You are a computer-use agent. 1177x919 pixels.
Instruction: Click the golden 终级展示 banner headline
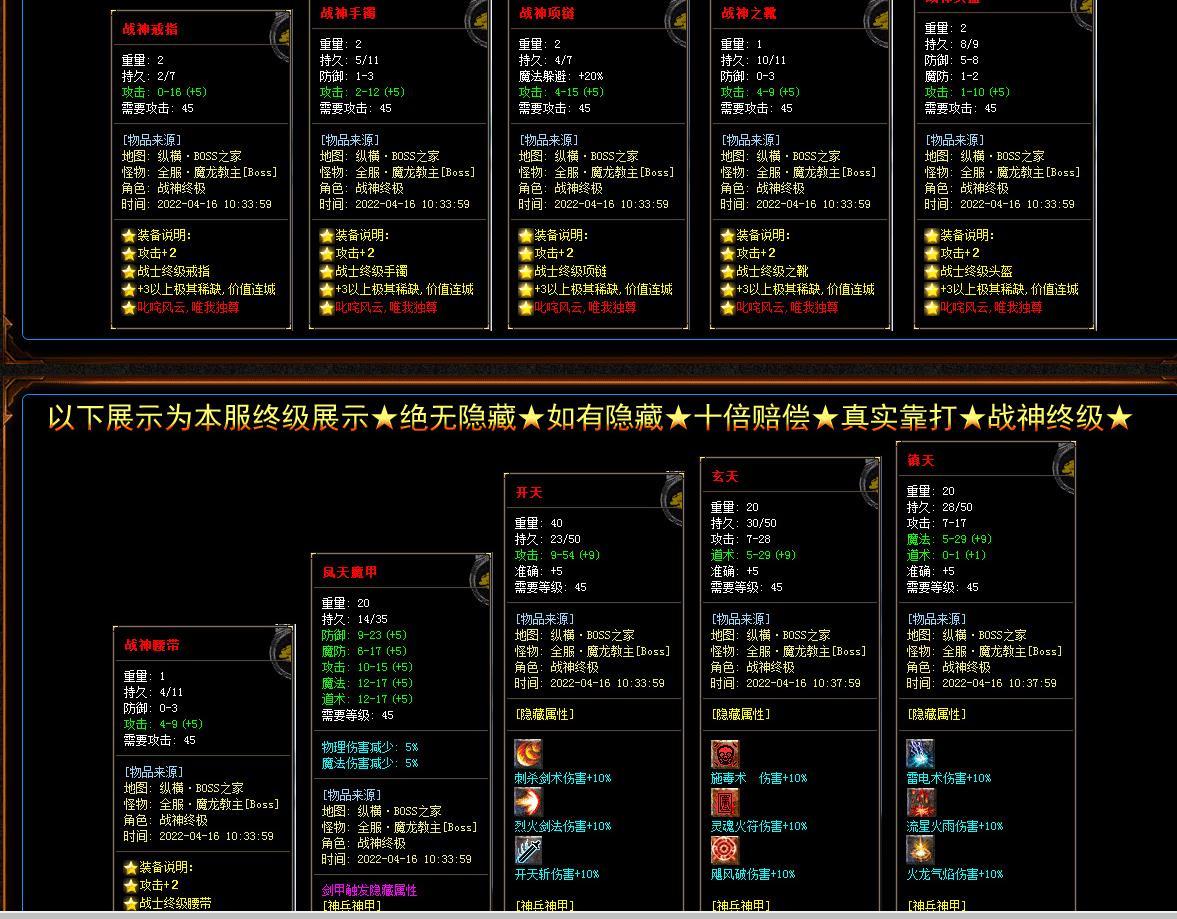coord(590,417)
